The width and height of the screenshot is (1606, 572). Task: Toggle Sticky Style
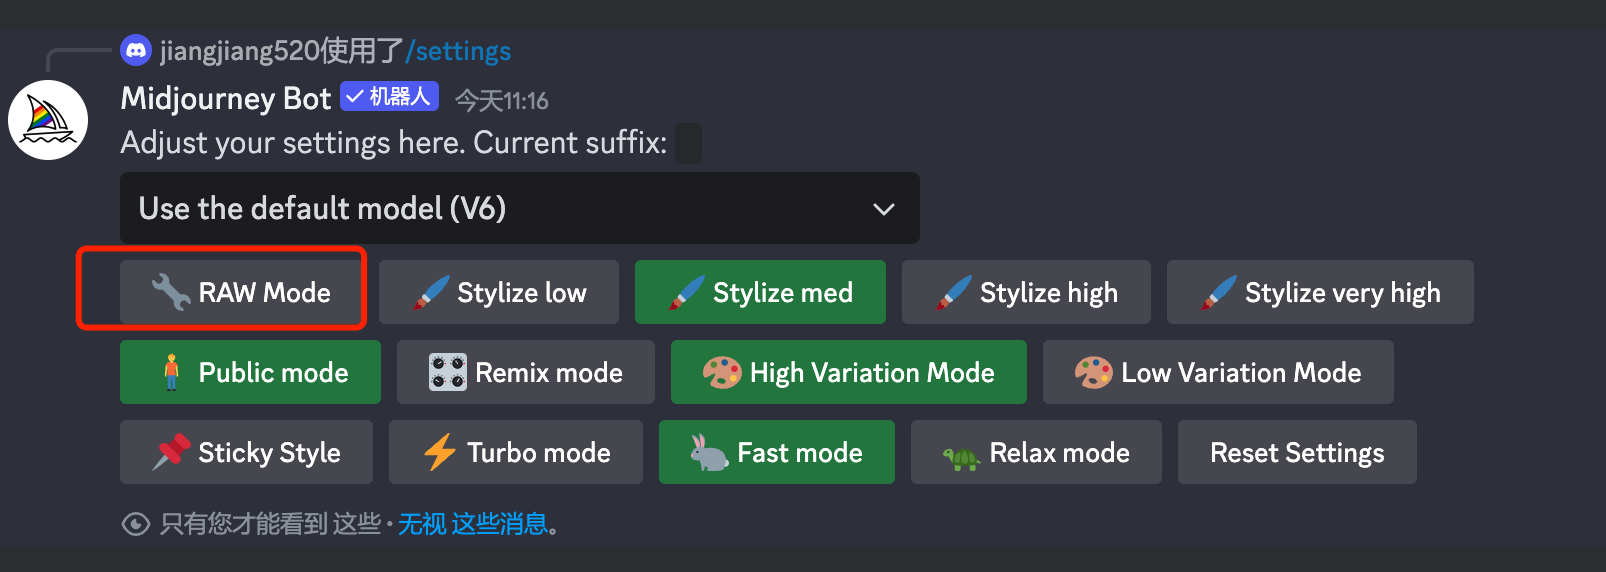(x=246, y=452)
